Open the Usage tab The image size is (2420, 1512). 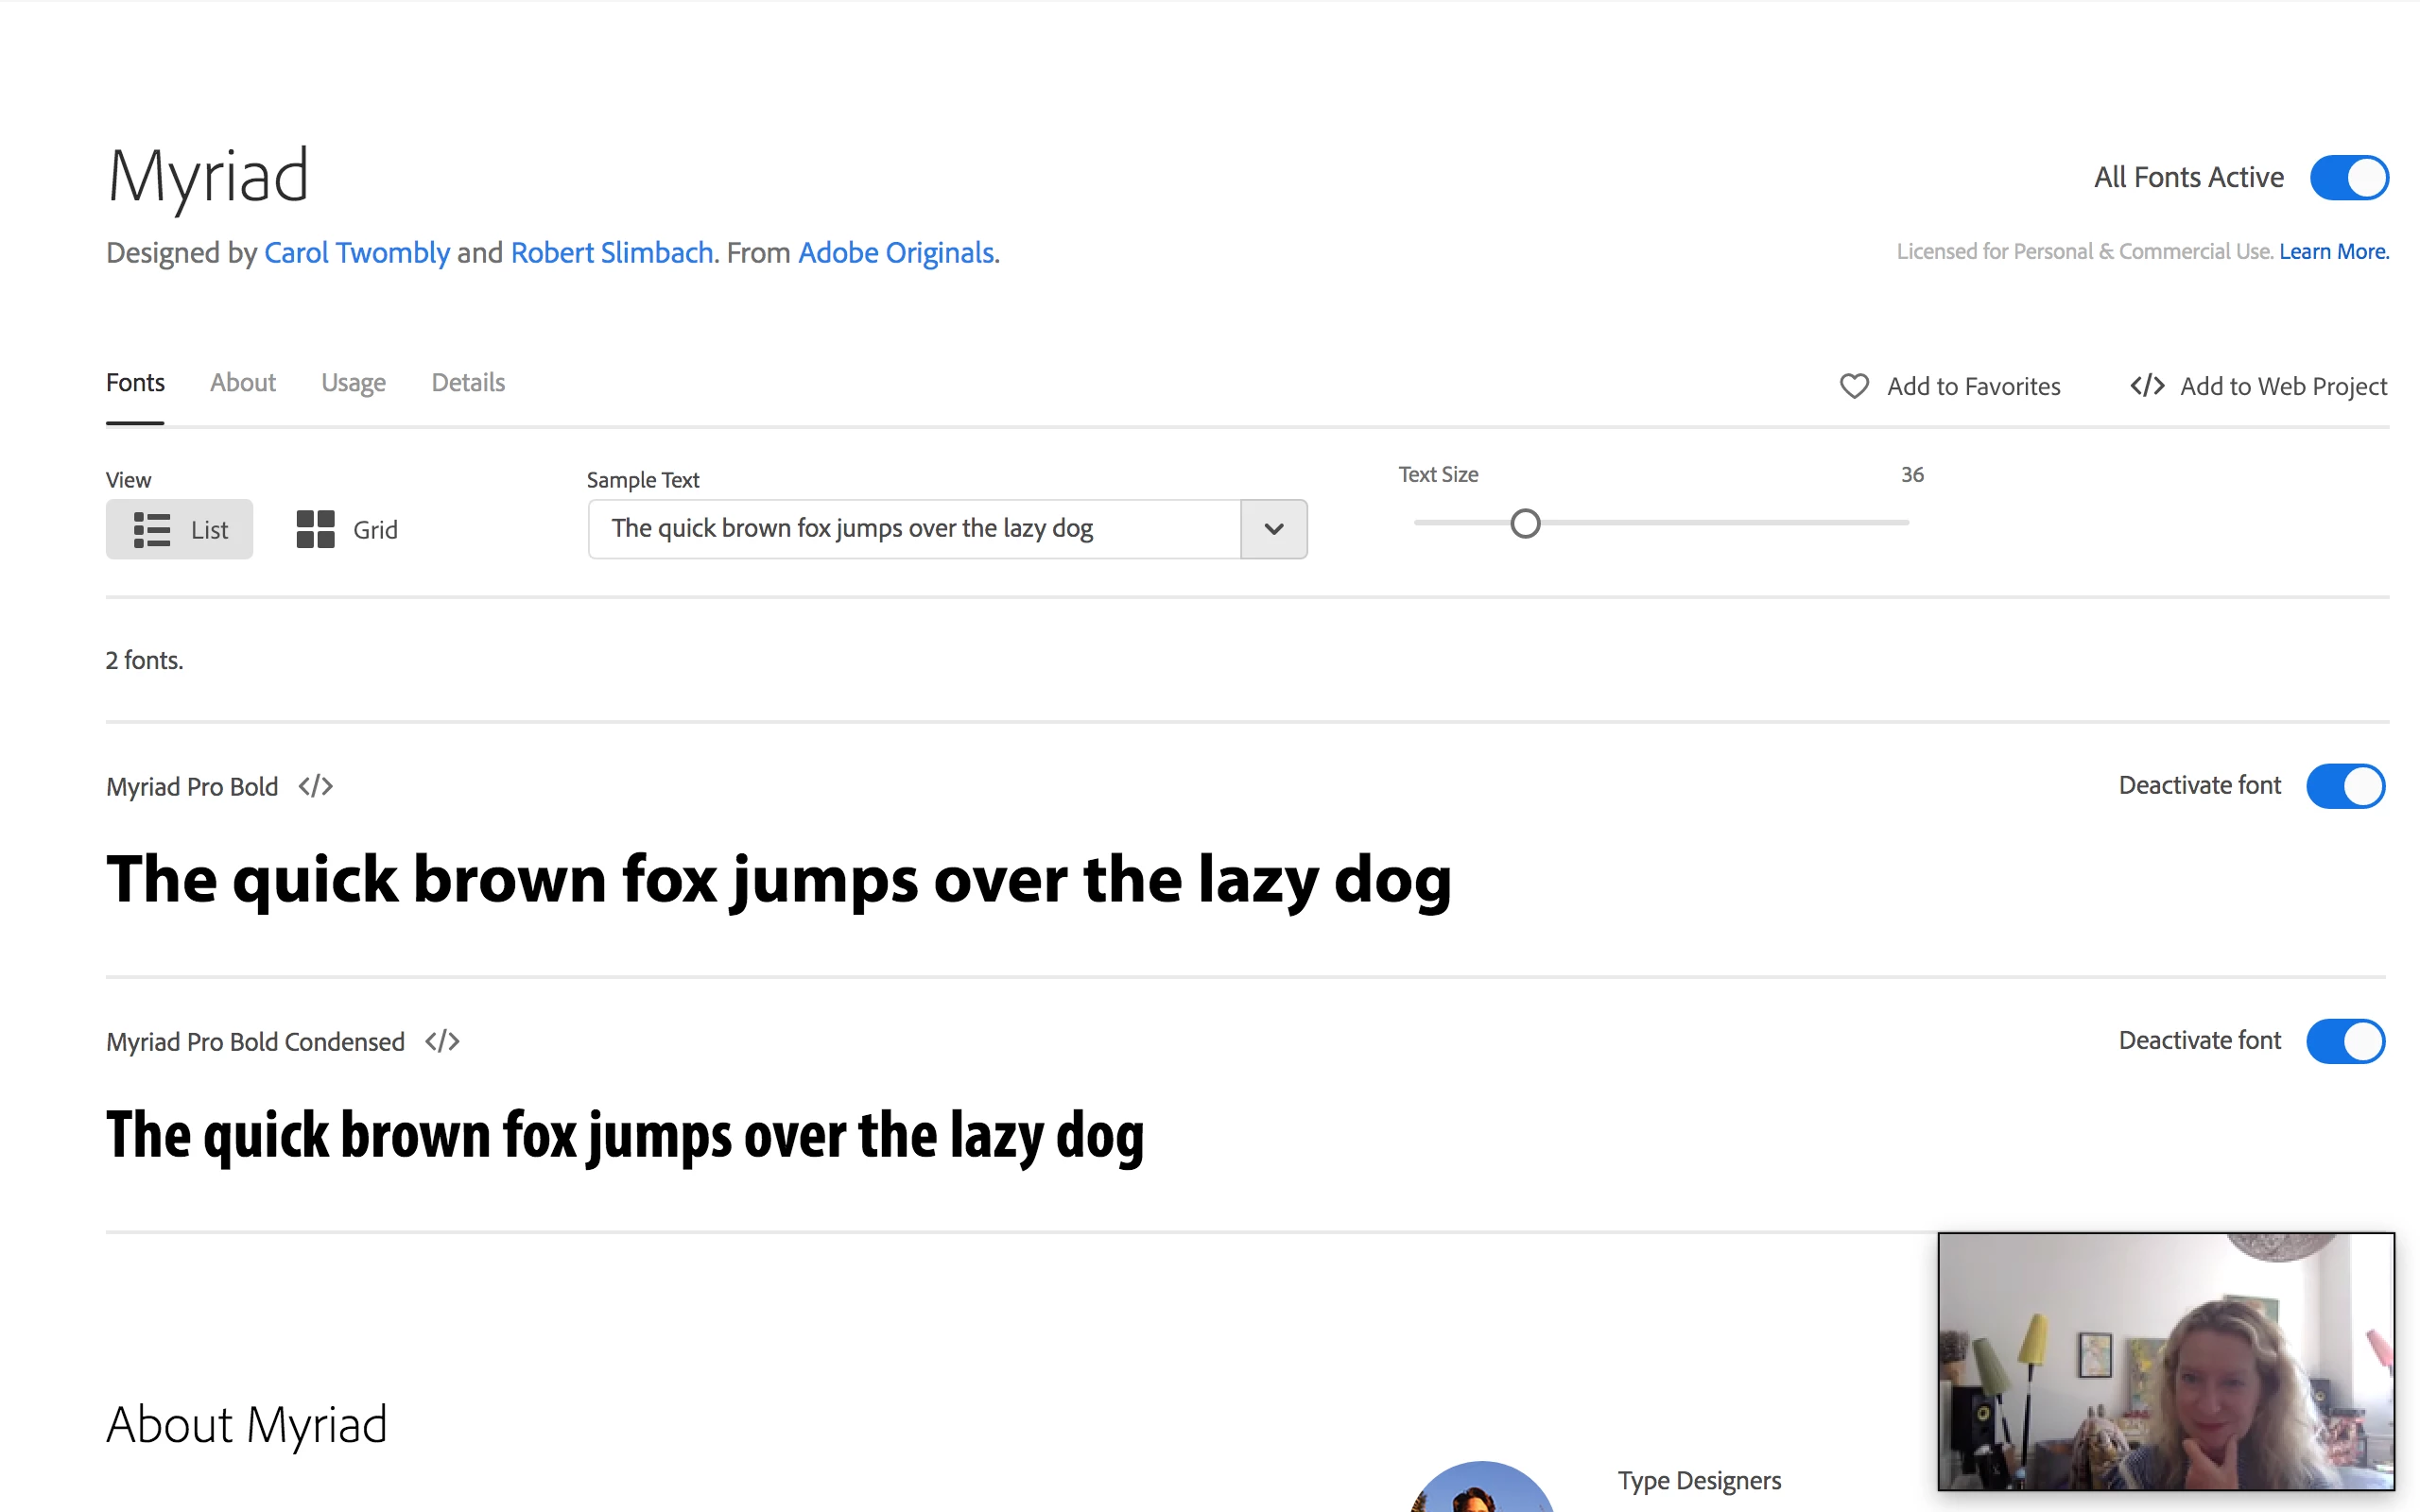(x=353, y=383)
